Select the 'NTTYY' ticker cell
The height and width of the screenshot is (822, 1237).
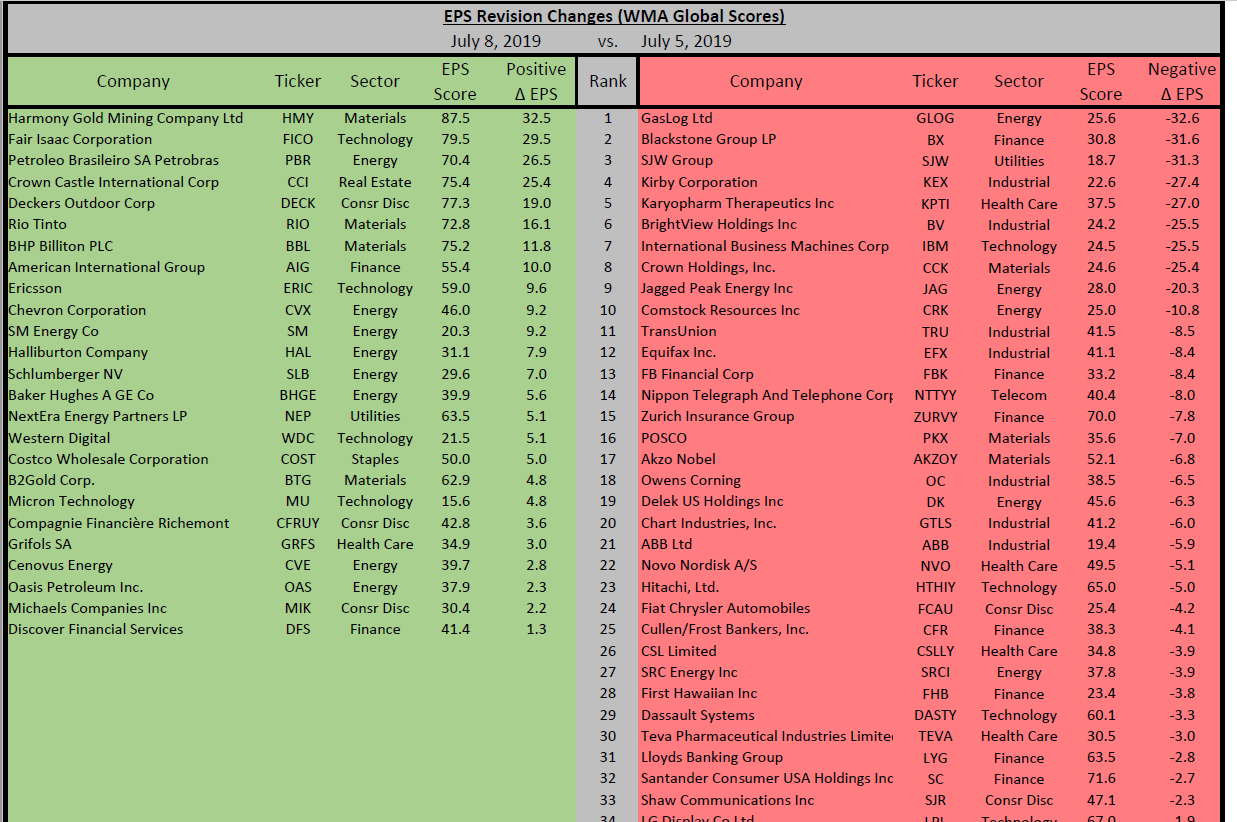point(935,395)
